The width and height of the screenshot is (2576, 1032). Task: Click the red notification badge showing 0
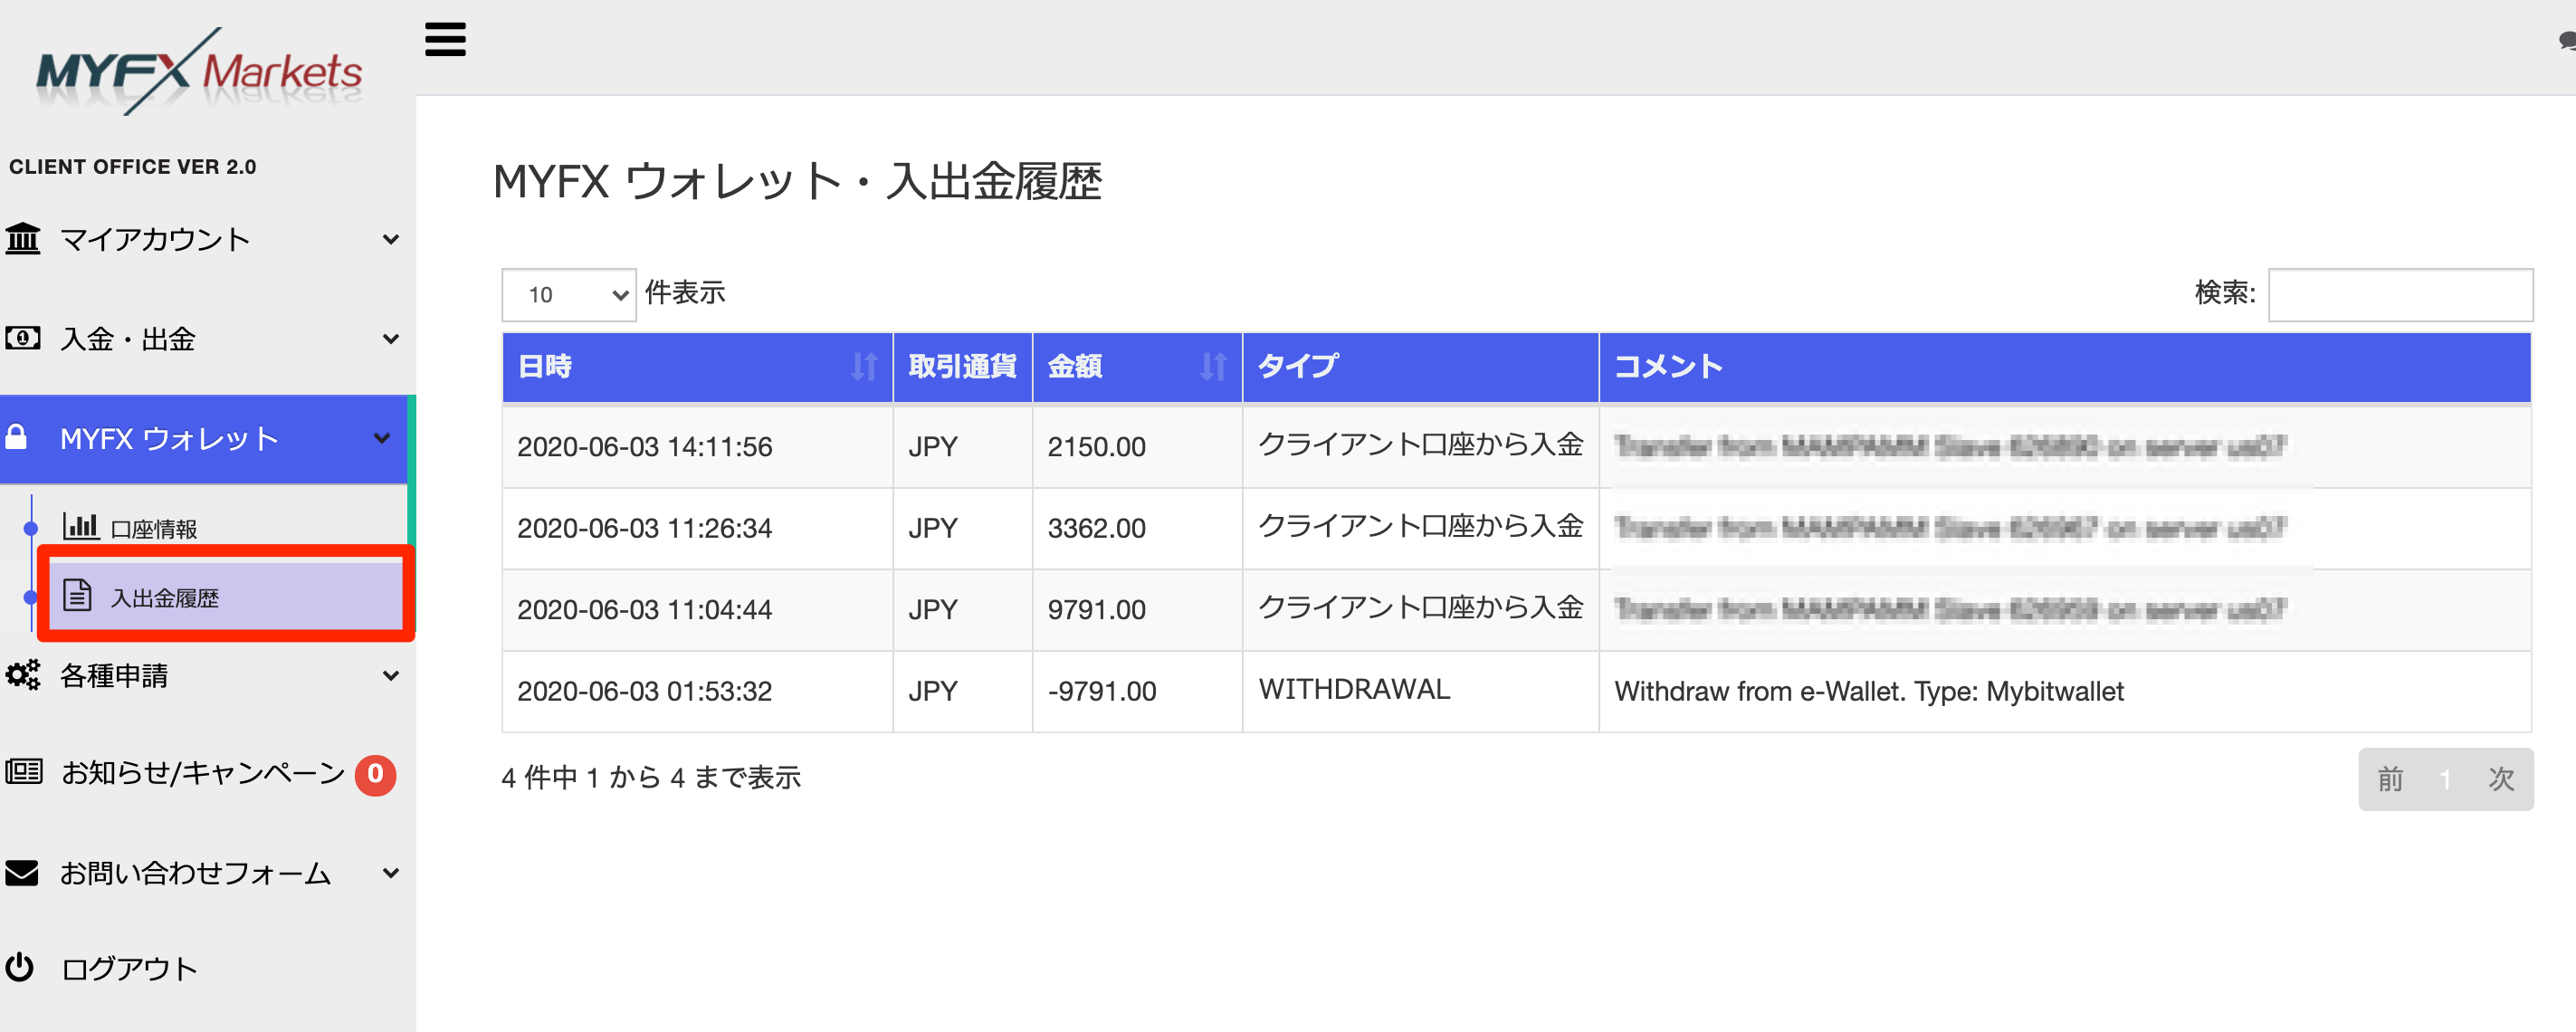click(375, 774)
